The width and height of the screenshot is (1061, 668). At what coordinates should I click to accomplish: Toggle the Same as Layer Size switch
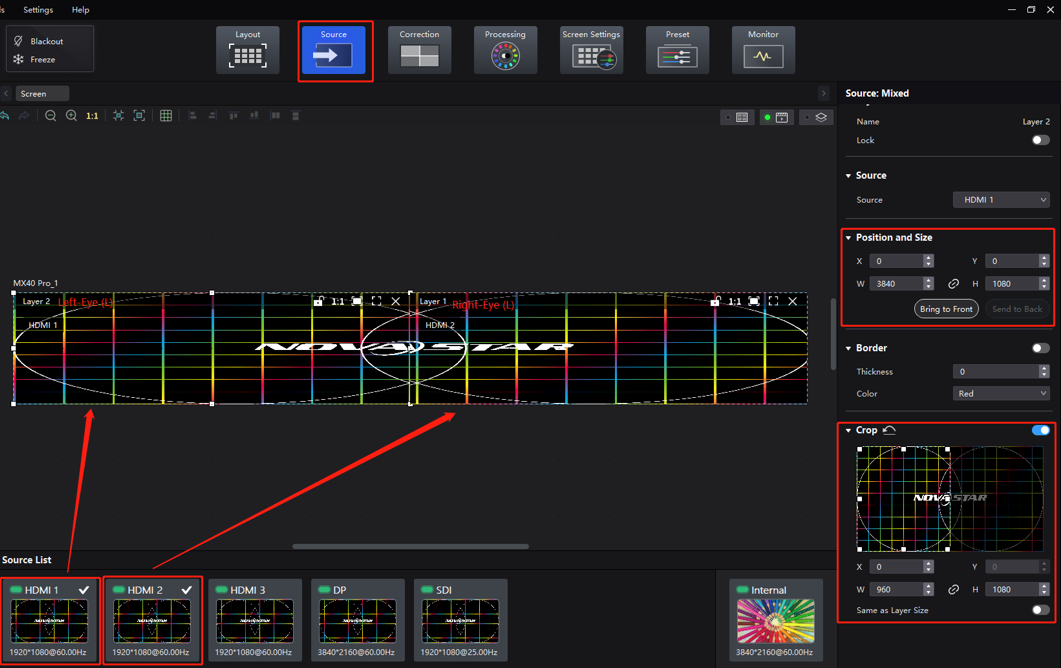pyautogui.click(x=1041, y=610)
